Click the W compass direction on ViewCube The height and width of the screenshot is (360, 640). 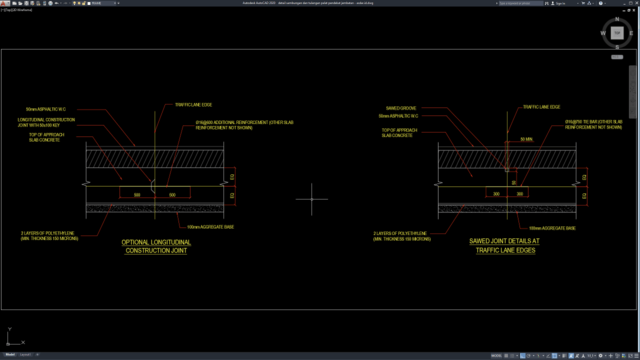click(603, 33)
